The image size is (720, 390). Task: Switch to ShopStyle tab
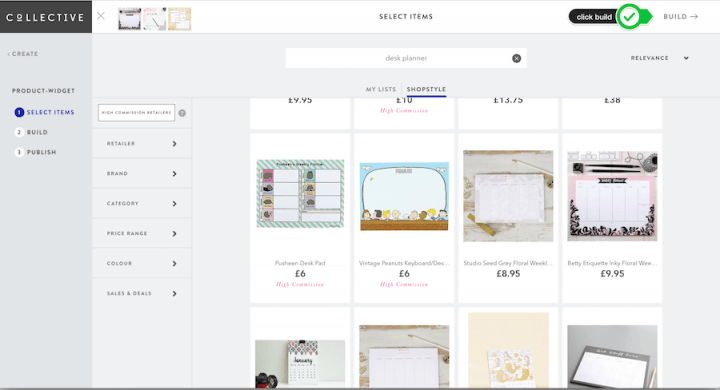point(426,89)
